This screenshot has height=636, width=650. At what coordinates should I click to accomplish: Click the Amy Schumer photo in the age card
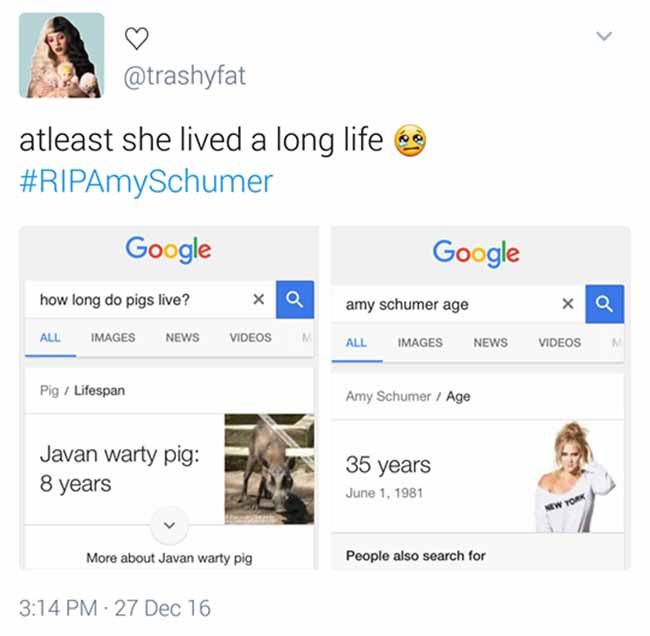(576, 477)
